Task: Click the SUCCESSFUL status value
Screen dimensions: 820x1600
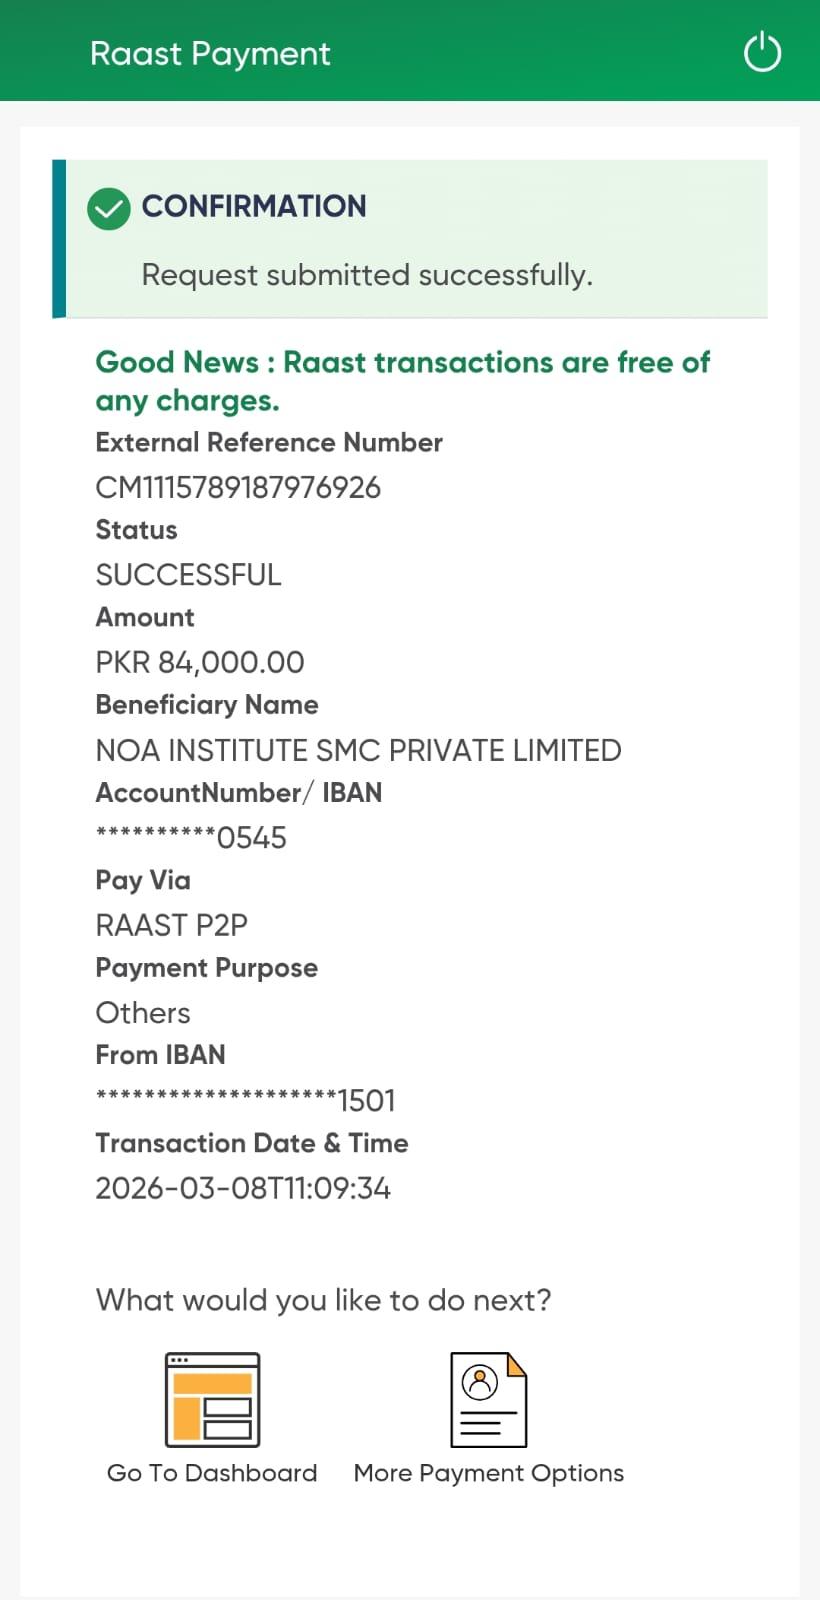Action: pos(188,575)
